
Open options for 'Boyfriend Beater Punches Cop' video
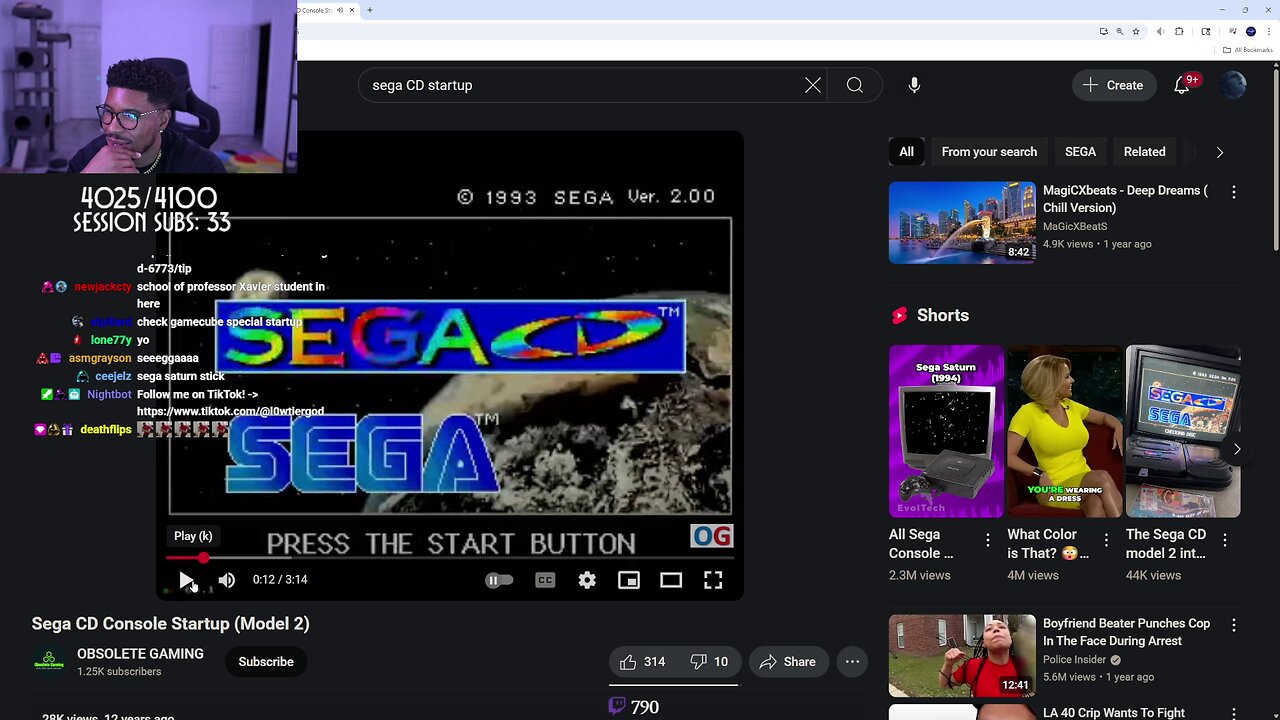[x=1233, y=625]
